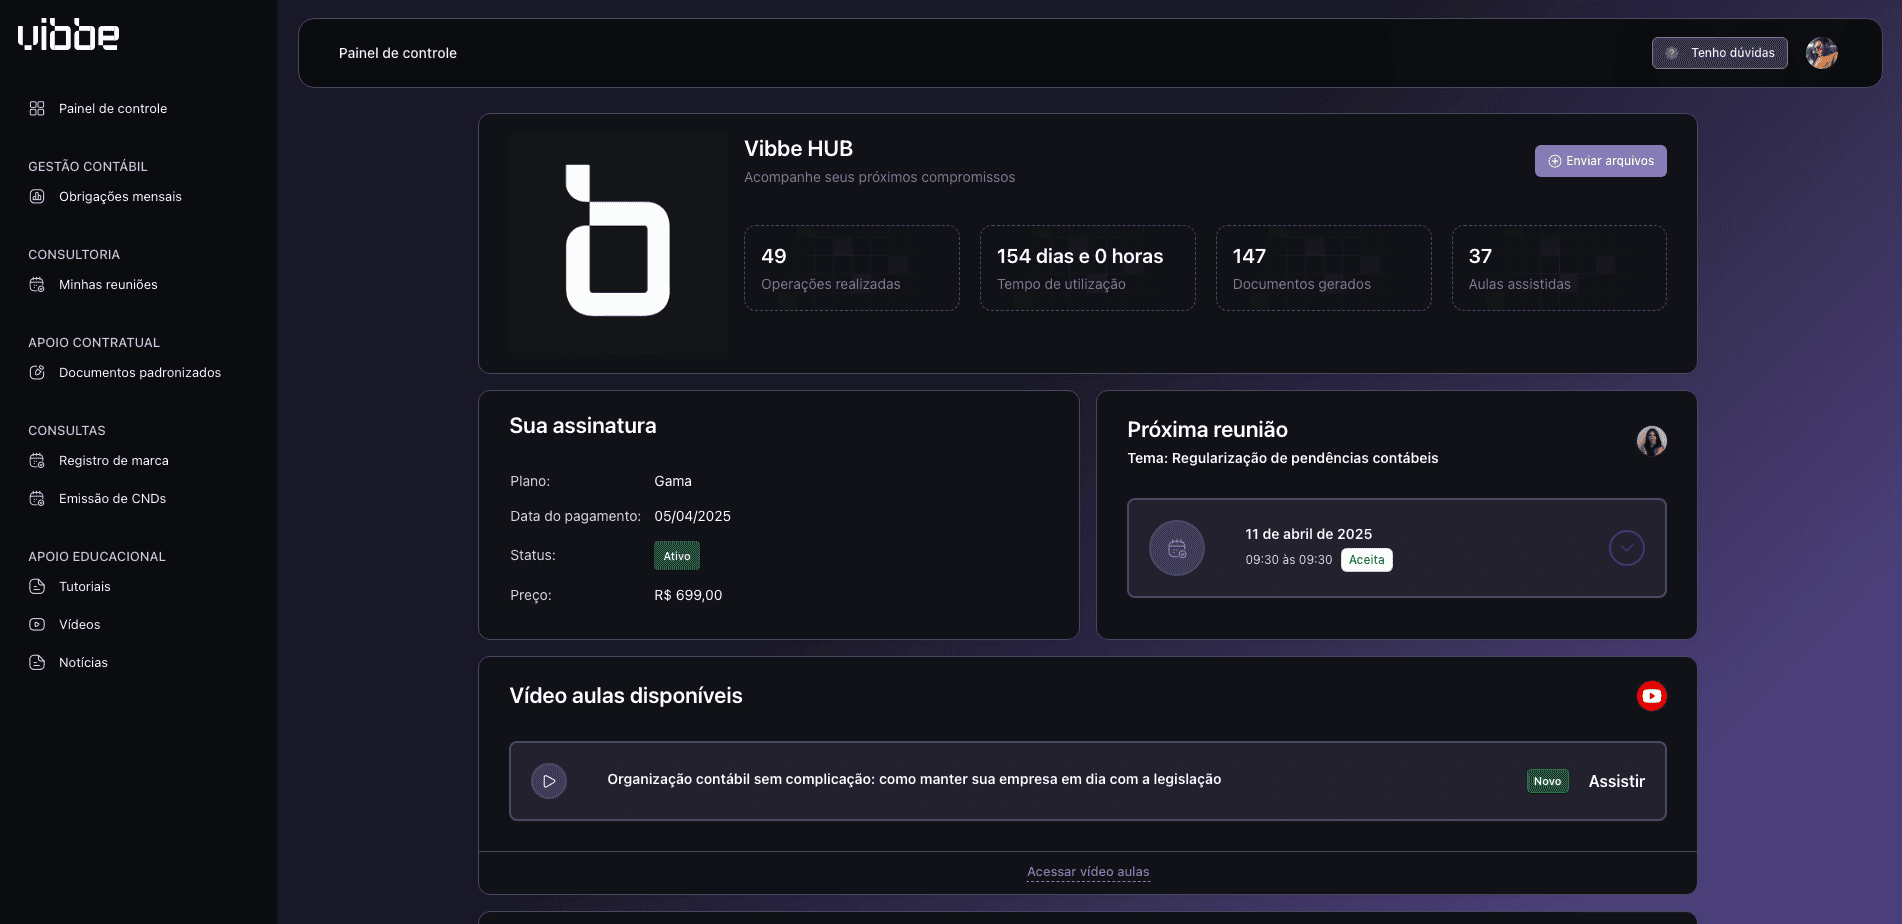Click the Tenho dúvidas help button
The width and height of the screenshot is (1902, 924).
[x=1719, y=53]
